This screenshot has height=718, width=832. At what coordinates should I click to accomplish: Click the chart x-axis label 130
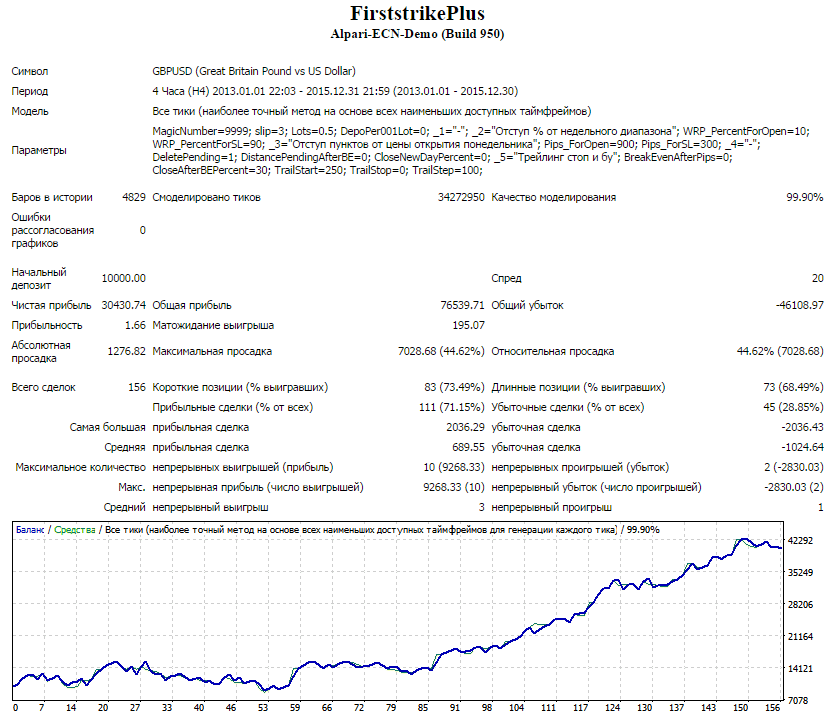click(x=645, y=707)
